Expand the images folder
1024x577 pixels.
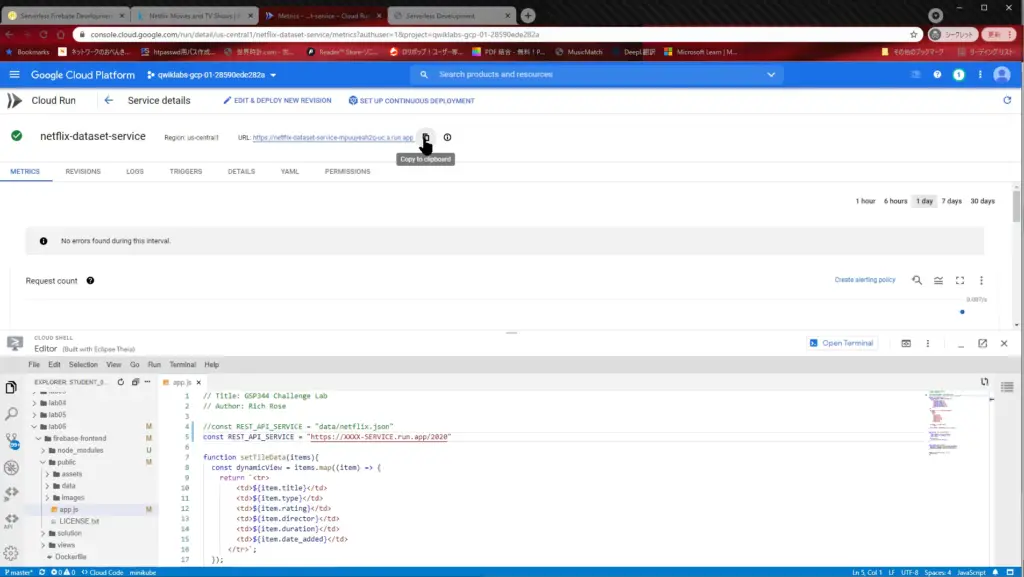point(48,497)
